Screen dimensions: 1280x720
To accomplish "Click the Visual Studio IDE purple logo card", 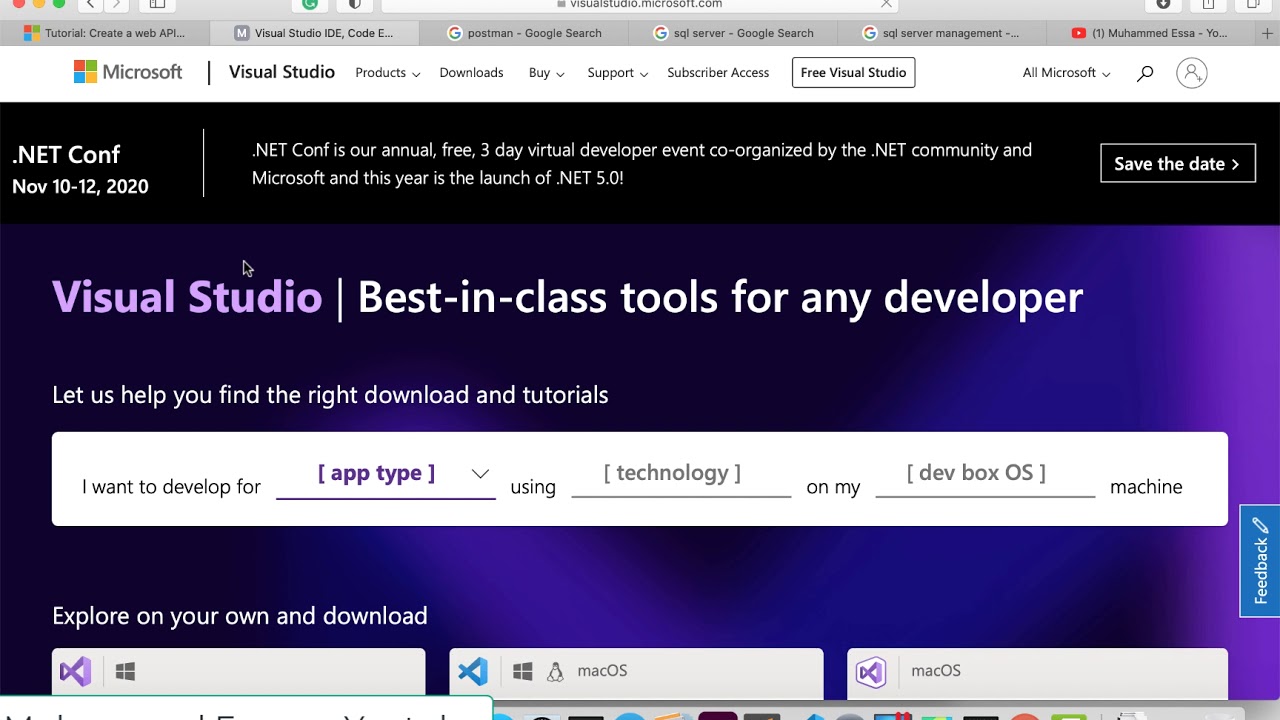I will pyautogui.click(x=238, y=671).
